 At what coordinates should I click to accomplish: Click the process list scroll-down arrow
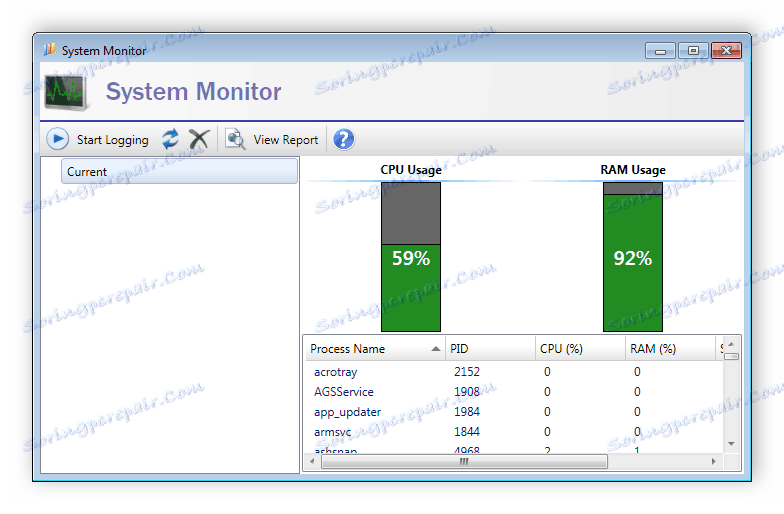731,444
